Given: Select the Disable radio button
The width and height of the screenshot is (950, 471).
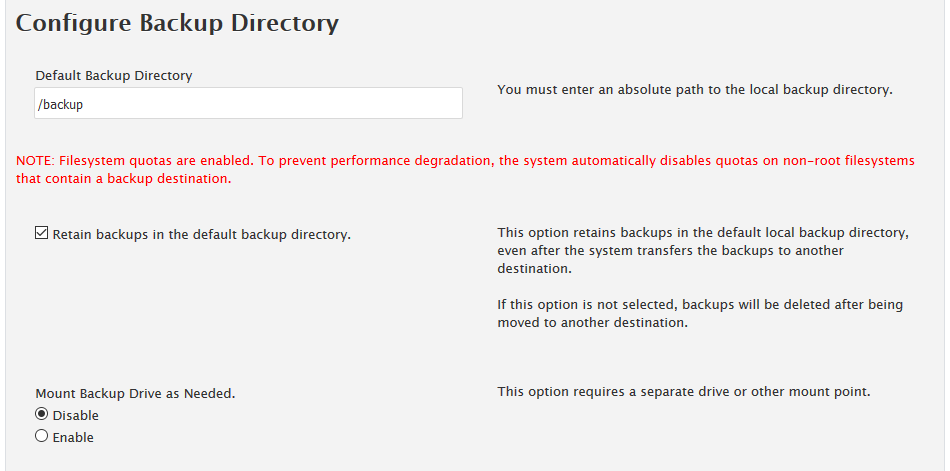Looking at the screenshot, I should click(42, 414).
